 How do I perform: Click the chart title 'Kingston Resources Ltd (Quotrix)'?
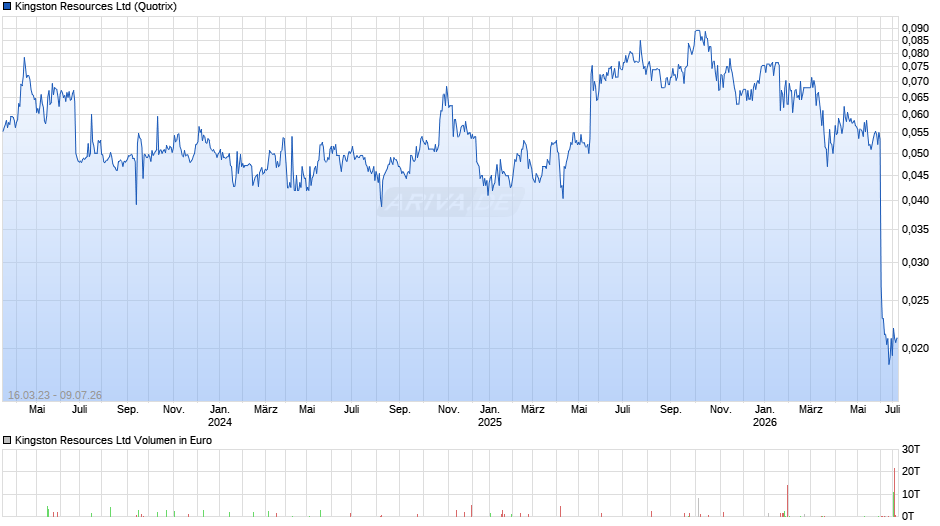click(x=96, y=7)
